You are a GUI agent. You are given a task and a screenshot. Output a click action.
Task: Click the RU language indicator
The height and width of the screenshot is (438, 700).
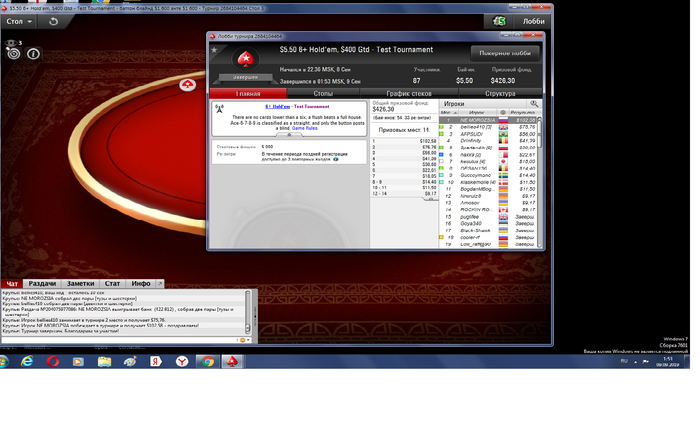click(624, 361)
